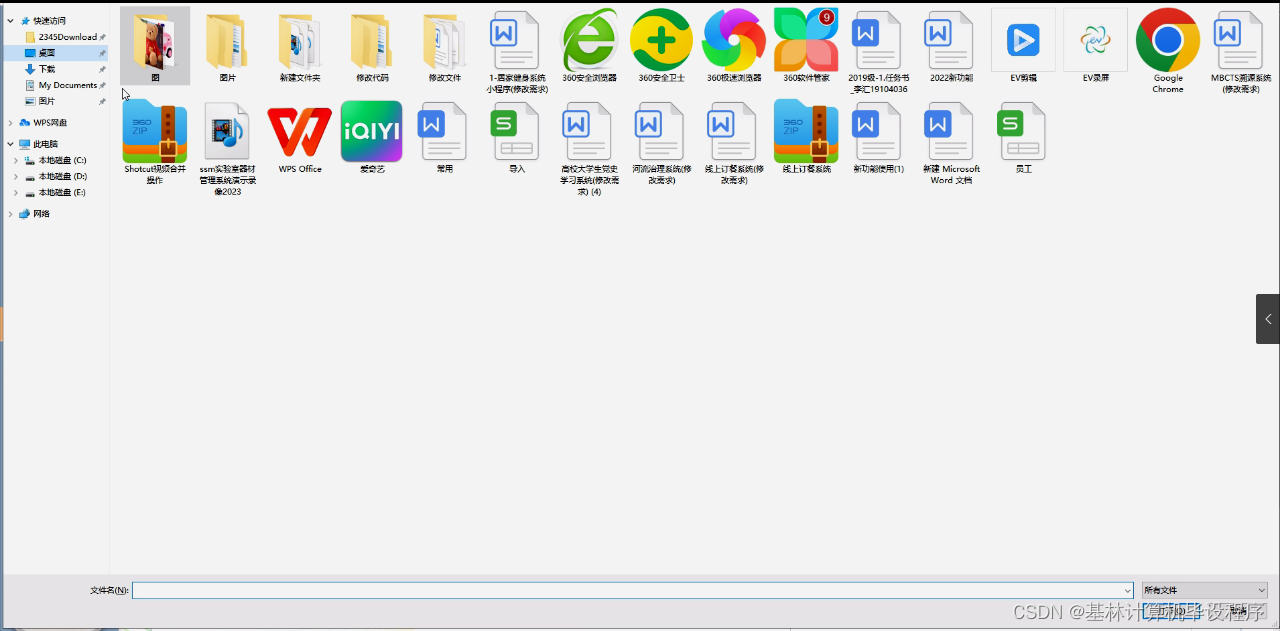Click the 360安全浏览器 shortcut icon
The image size is (1280, 631).
[589, 45]
